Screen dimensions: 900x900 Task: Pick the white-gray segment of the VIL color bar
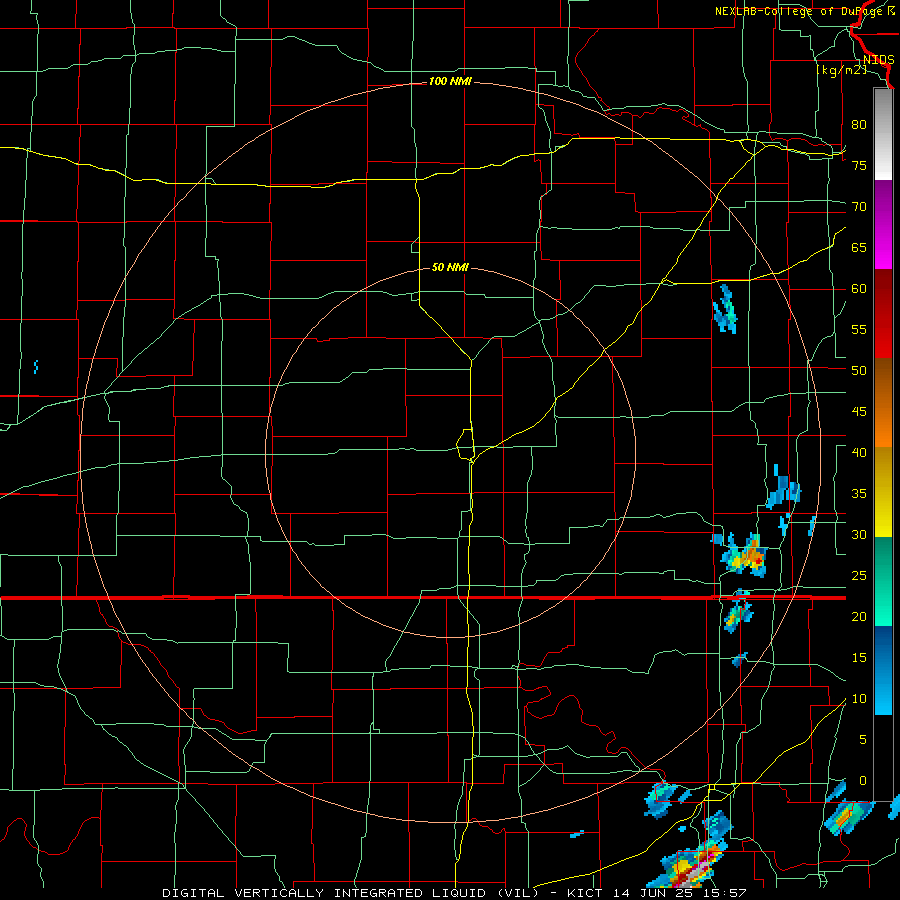point(883,135)
